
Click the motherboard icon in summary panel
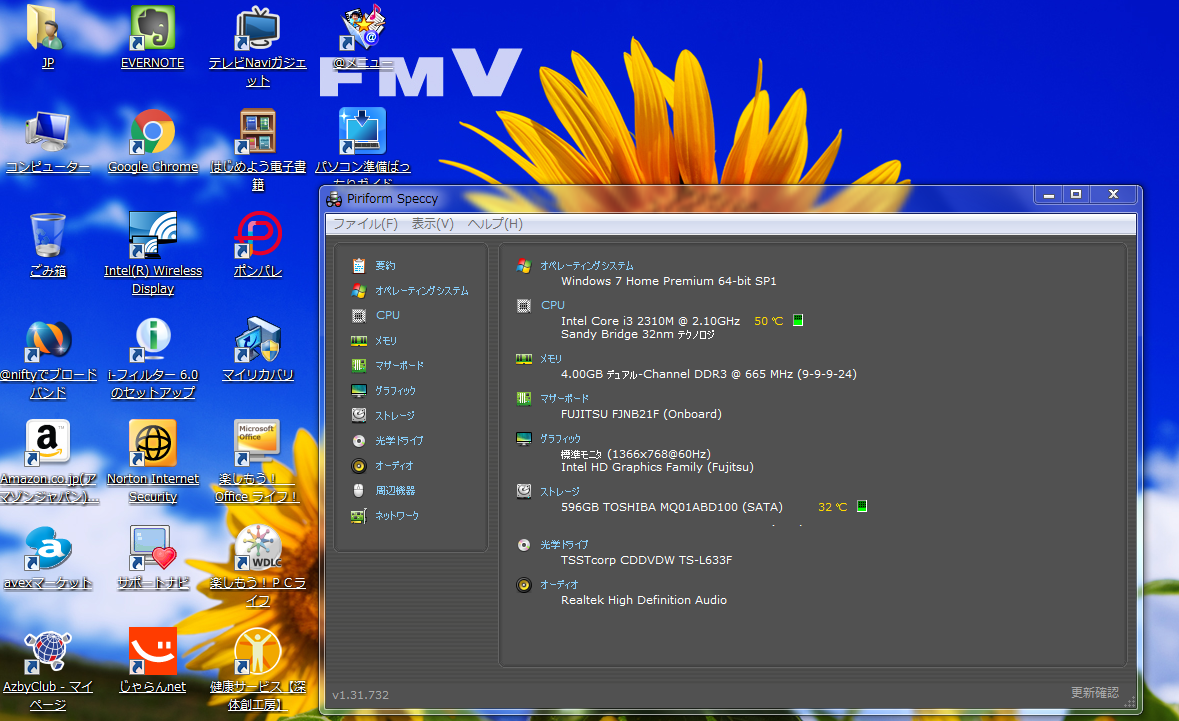click(x=524, y=398)
